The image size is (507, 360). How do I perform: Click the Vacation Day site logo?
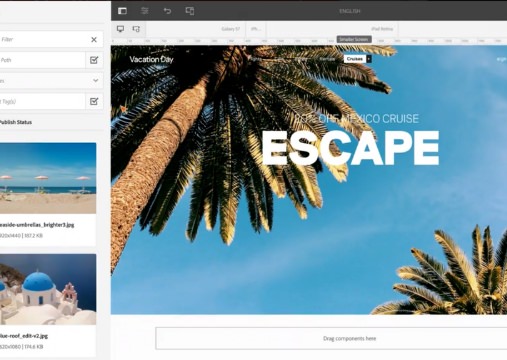coord(151,59)
